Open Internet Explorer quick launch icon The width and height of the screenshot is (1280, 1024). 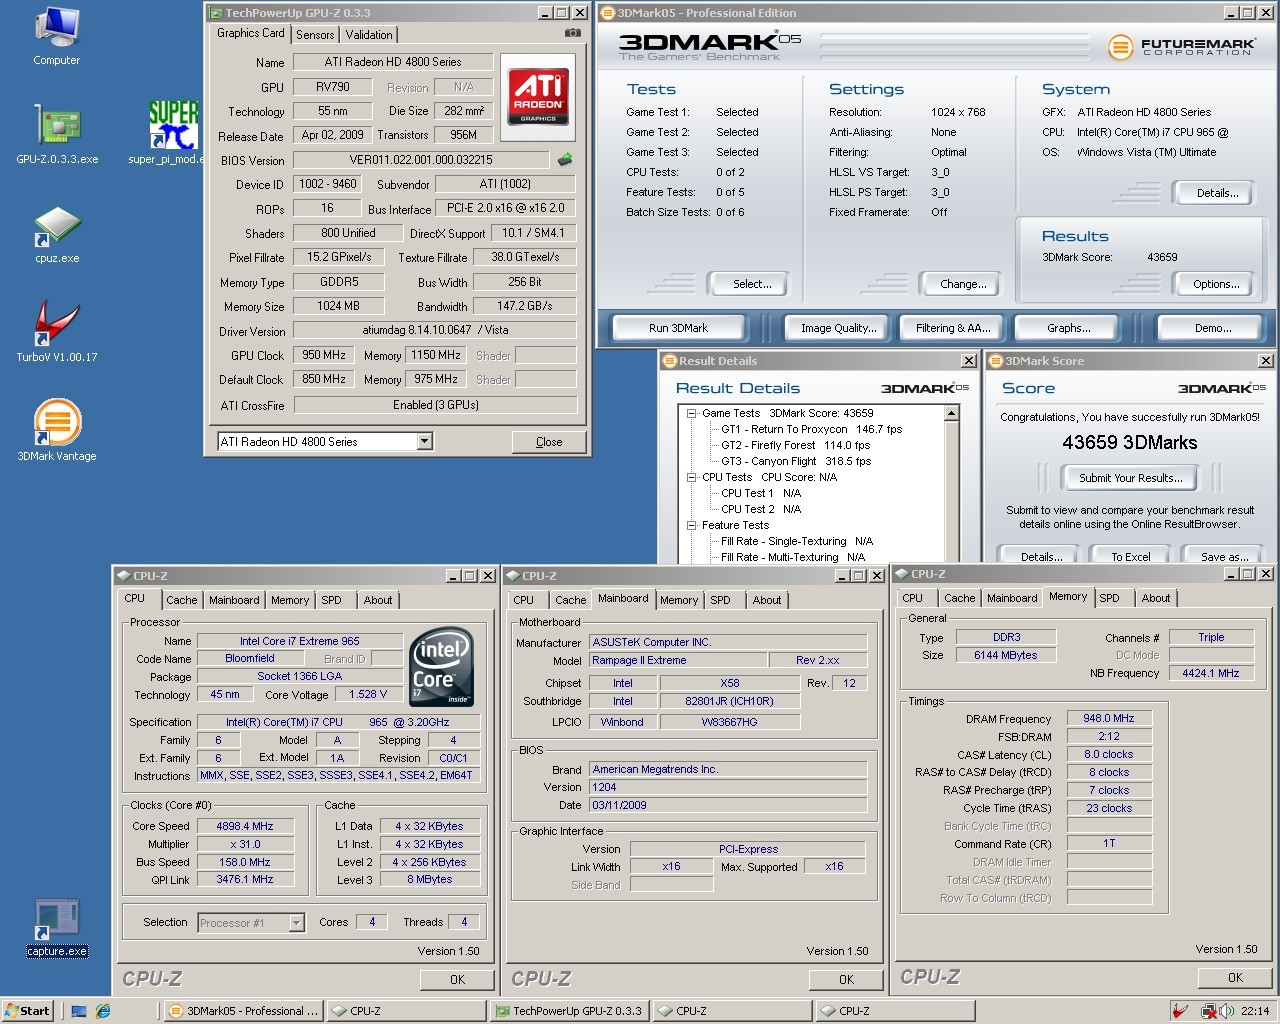pos(103,1011)
